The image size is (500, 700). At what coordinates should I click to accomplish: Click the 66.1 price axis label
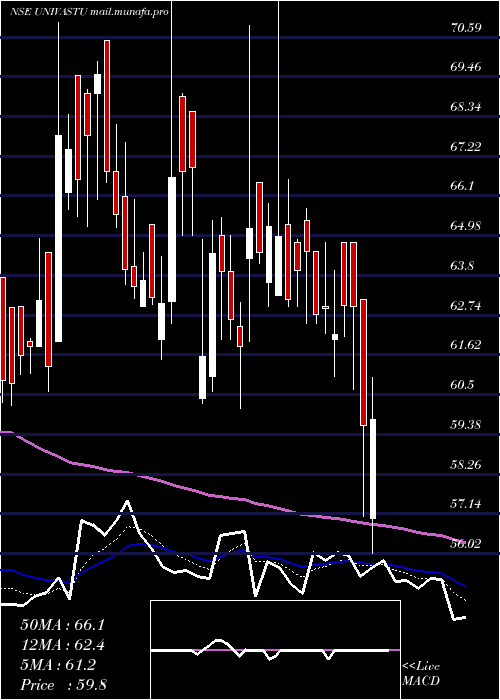click(x=462, y=186)
